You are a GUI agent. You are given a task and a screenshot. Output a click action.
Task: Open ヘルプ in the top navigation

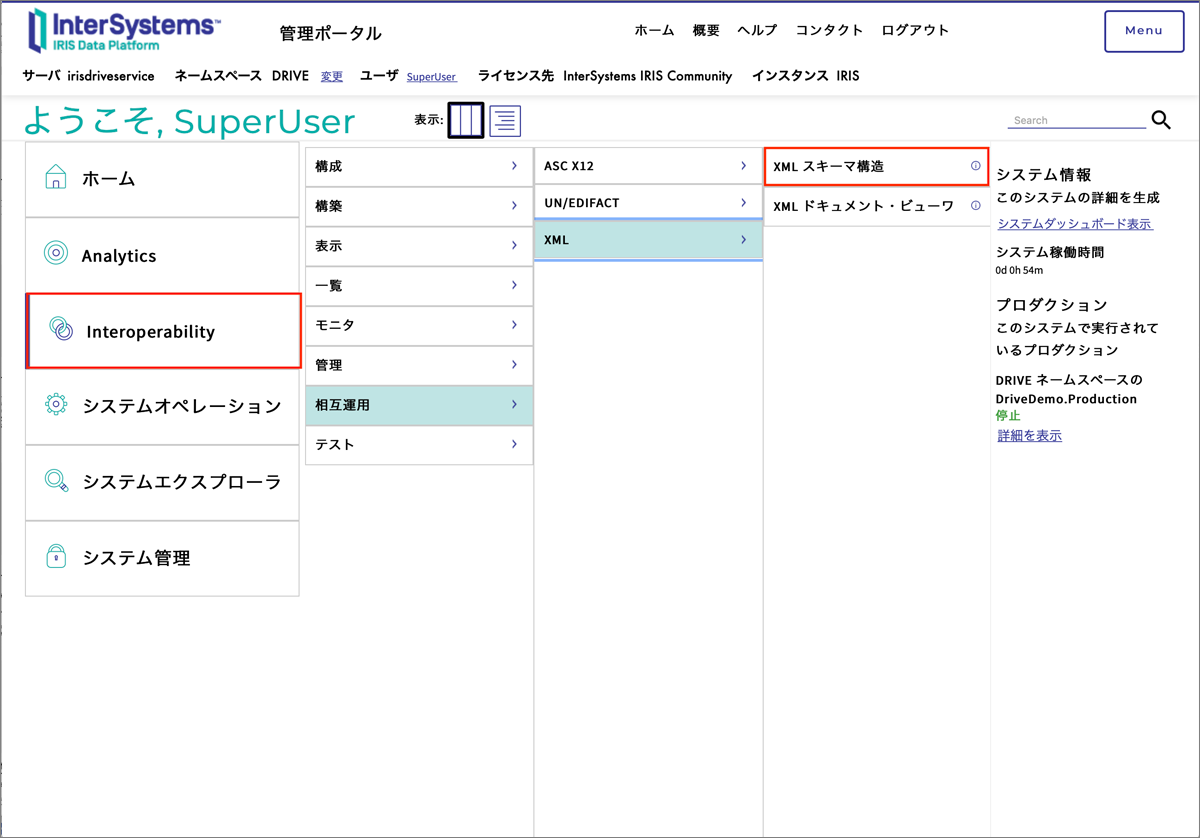click(757, 30)
